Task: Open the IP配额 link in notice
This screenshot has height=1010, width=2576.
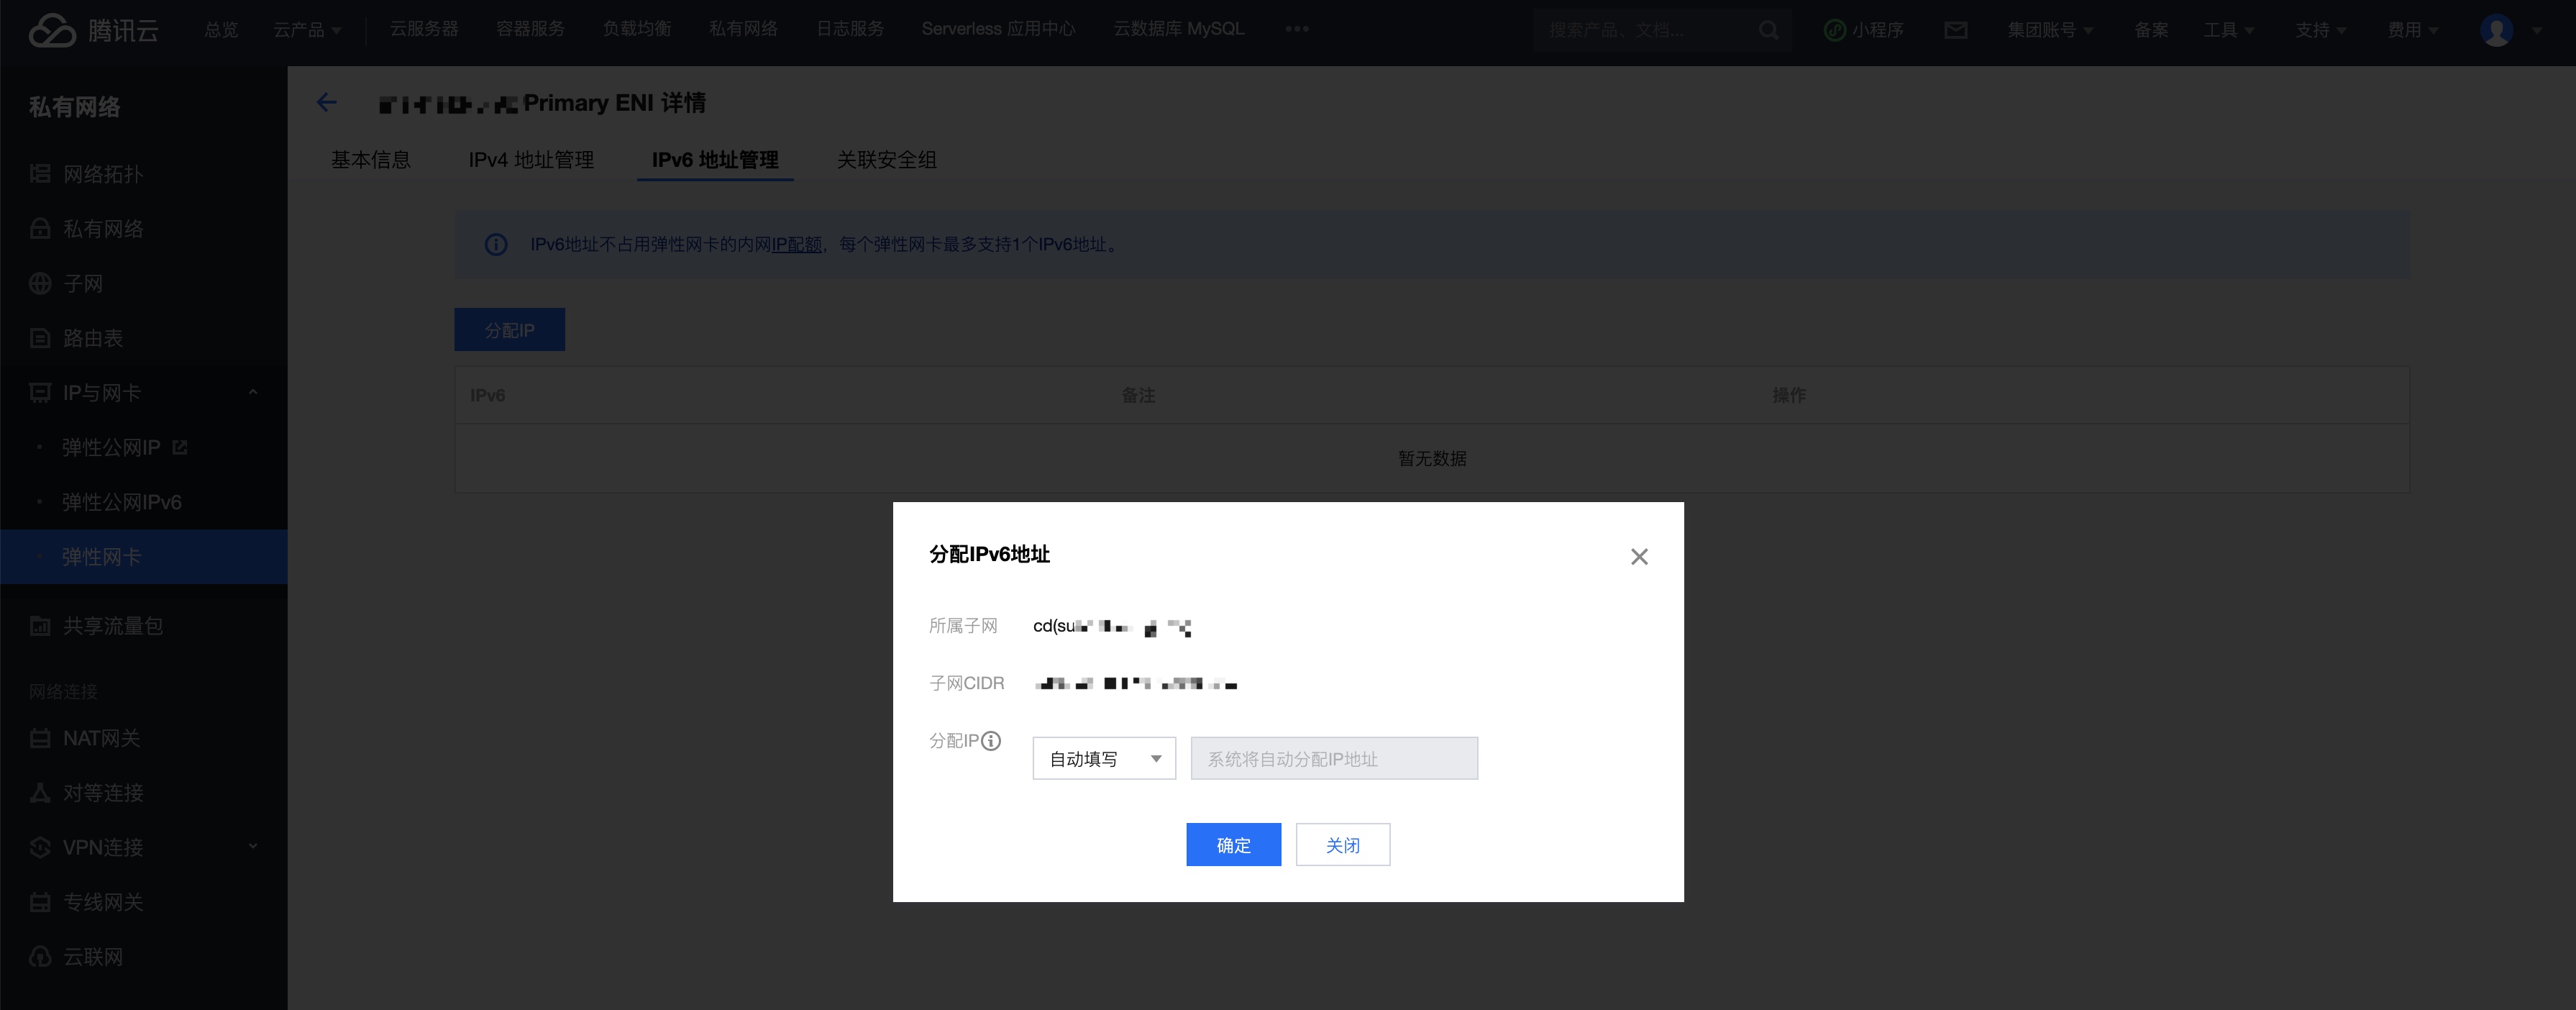Action: (x=796, y=244)
